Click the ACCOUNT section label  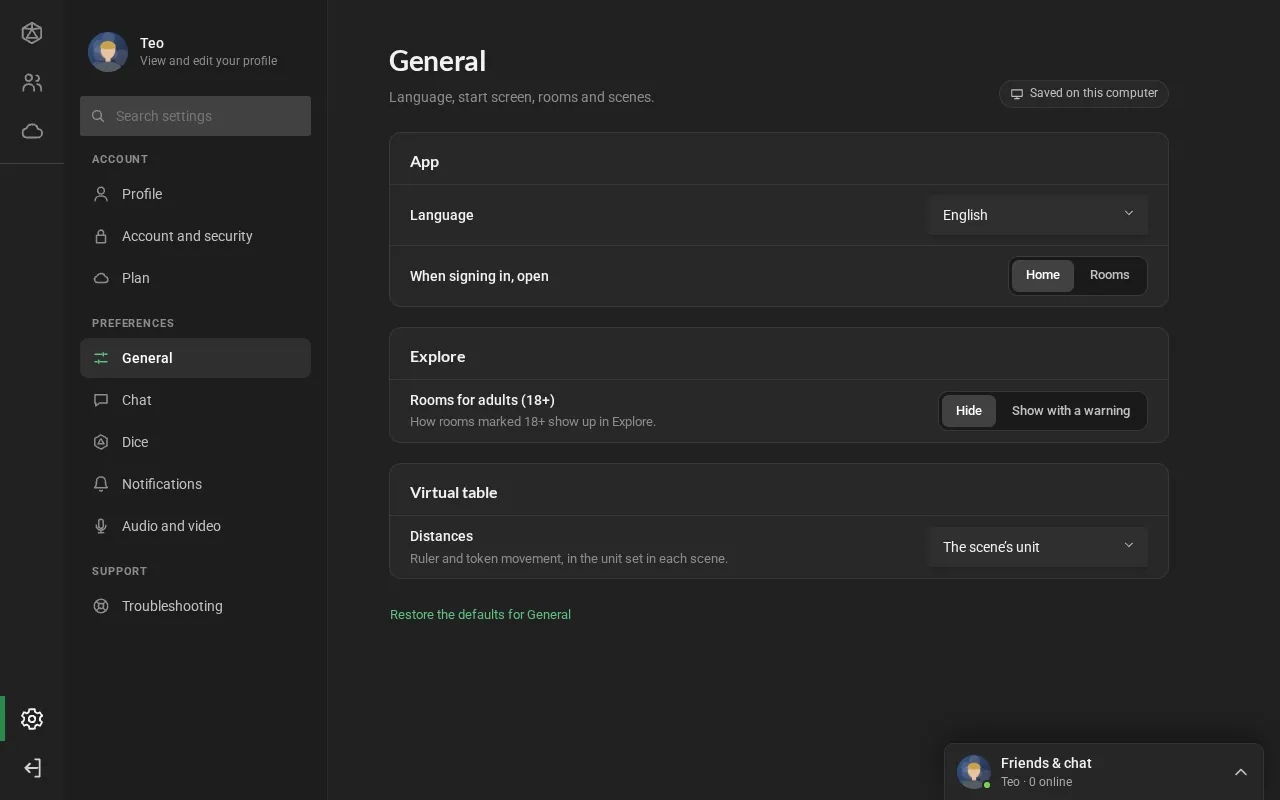120,159
